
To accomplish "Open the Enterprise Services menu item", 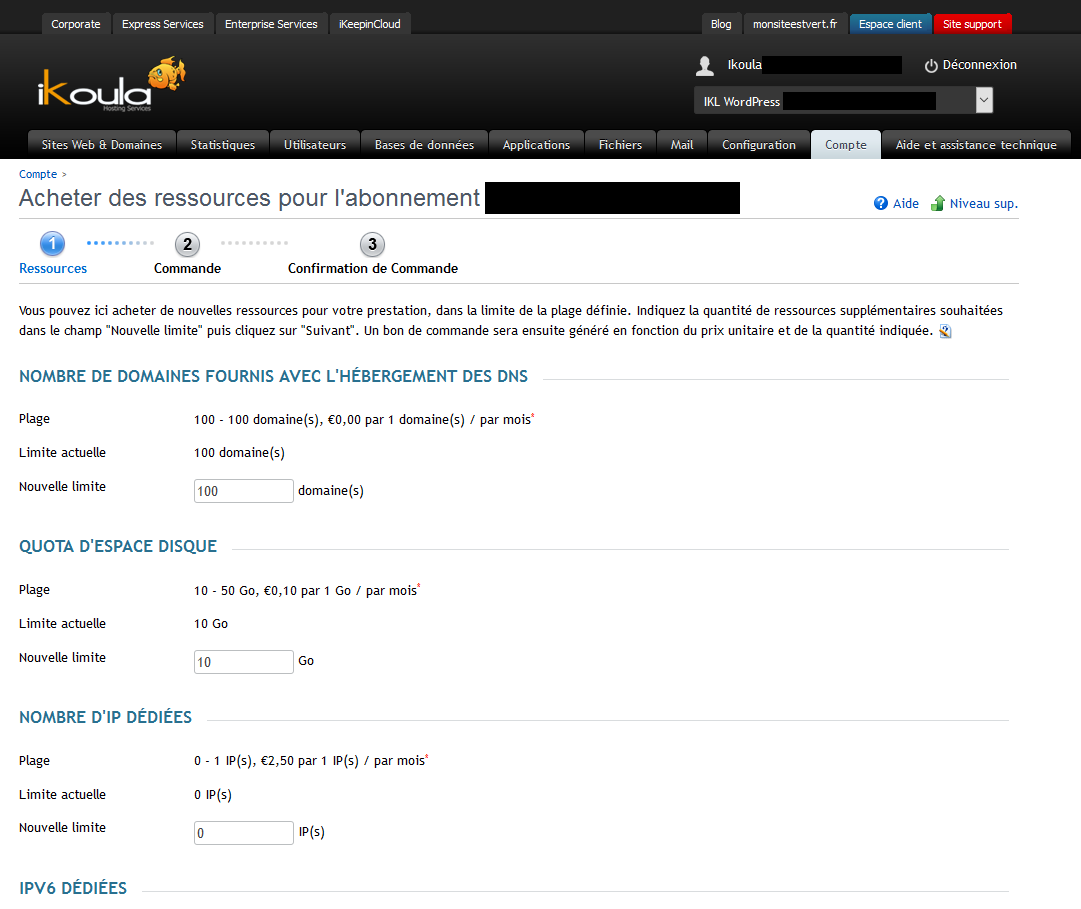I will click(271, 23).
